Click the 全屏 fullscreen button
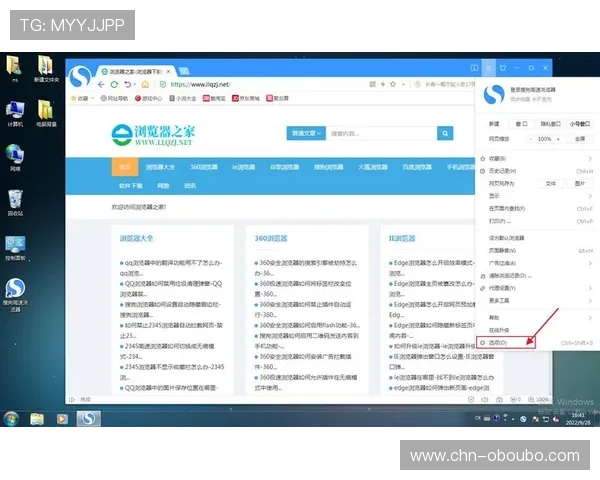 coord(580,139)
